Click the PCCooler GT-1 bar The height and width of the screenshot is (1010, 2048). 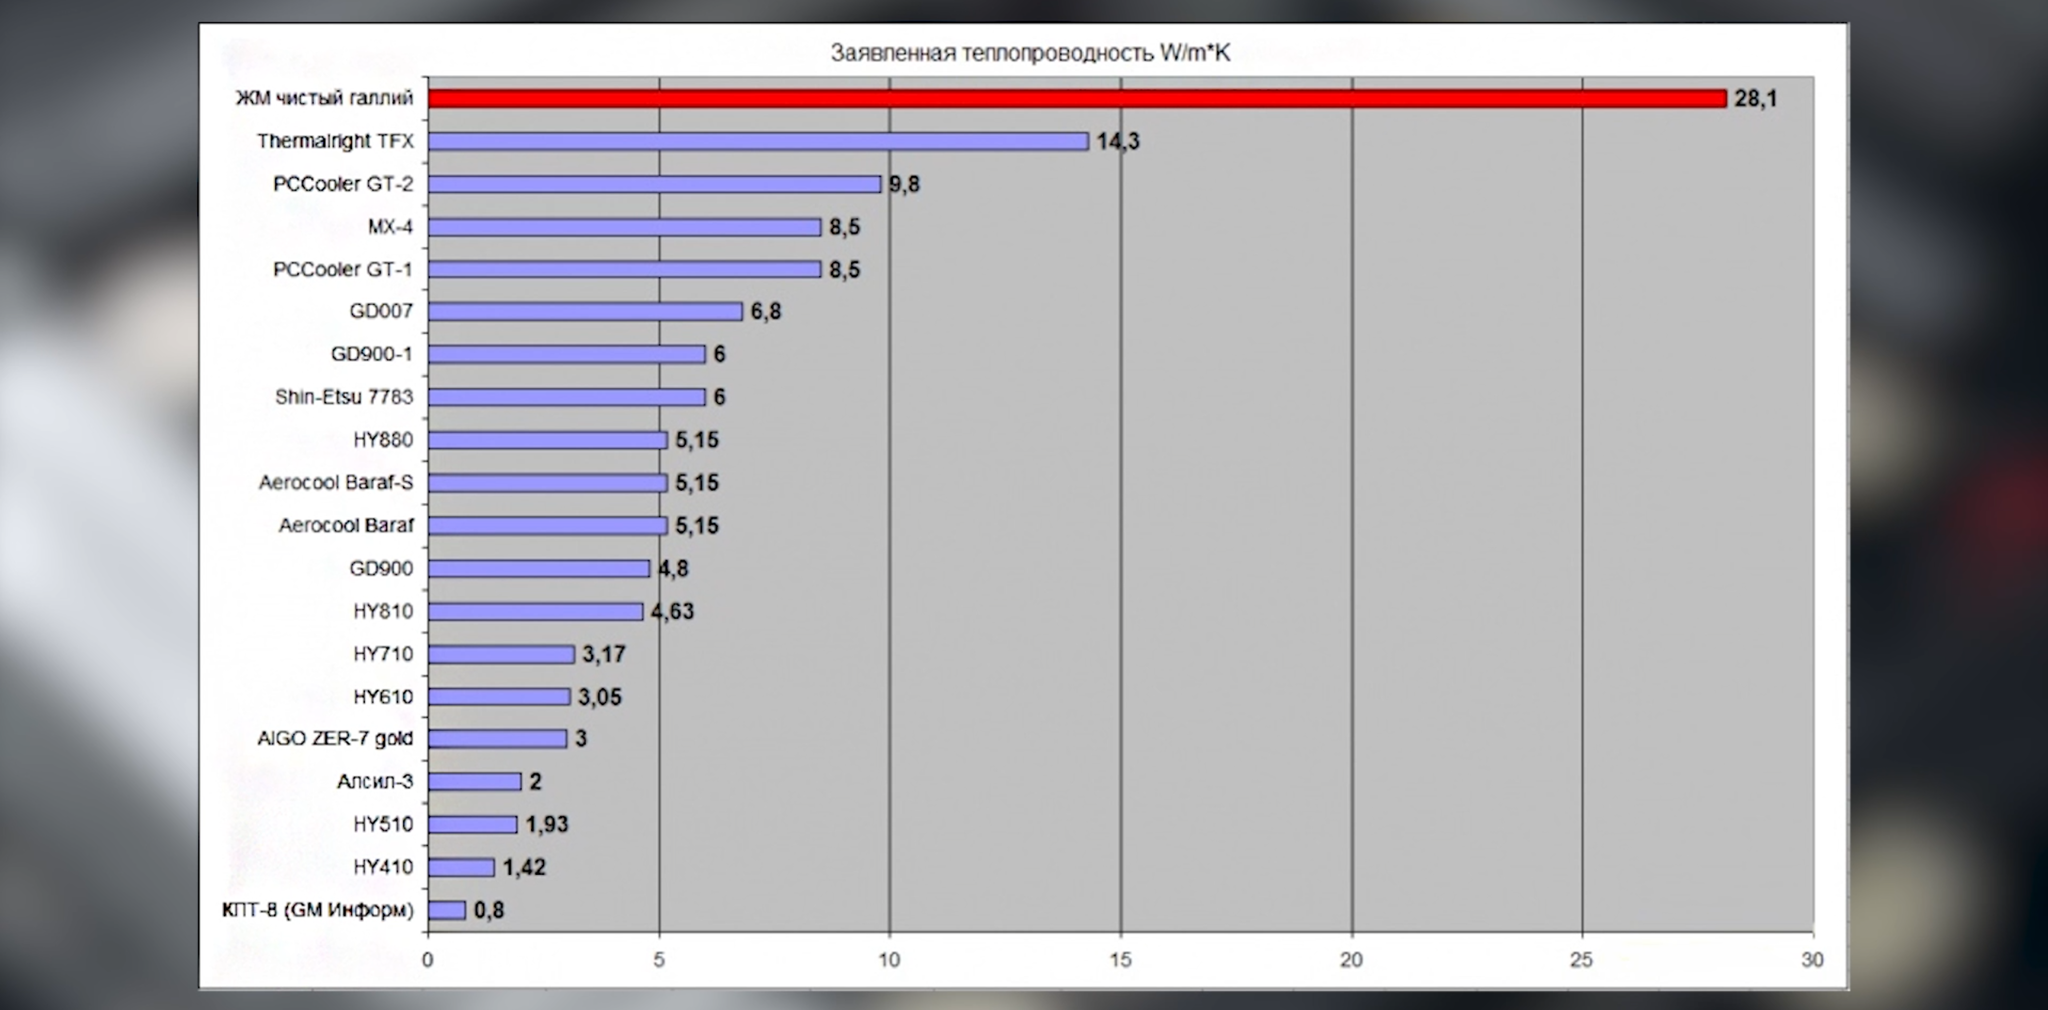coord(625,269)
